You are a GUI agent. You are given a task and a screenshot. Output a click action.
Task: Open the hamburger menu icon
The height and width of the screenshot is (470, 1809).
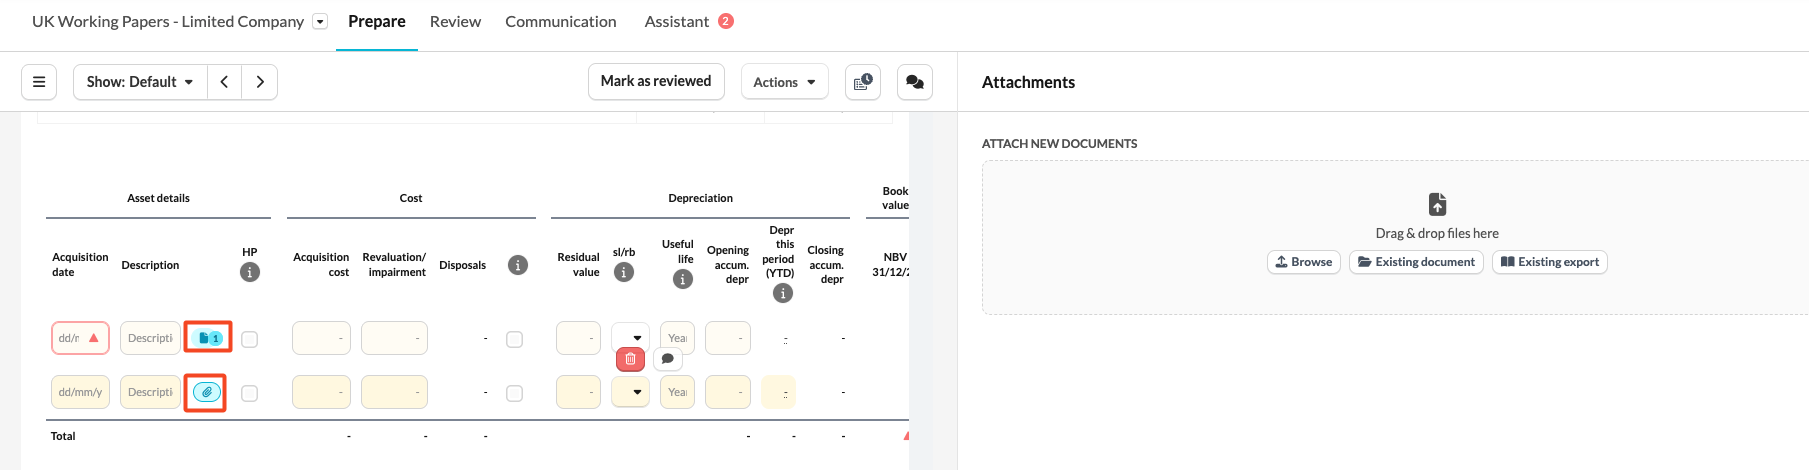[x=39, y=82]
